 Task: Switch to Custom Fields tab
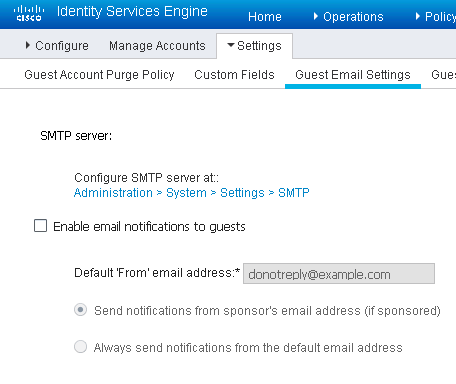click(234, 75)
